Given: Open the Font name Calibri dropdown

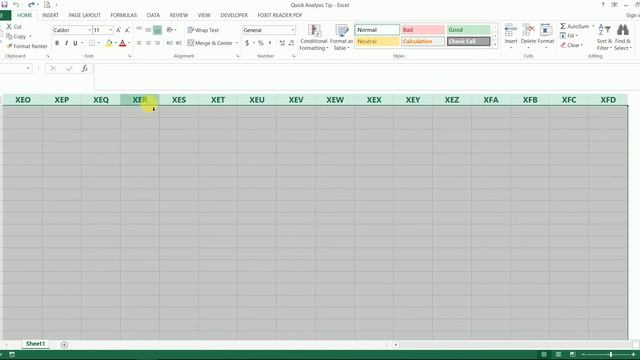Looking at the screenshot, I should click(89, 30).
